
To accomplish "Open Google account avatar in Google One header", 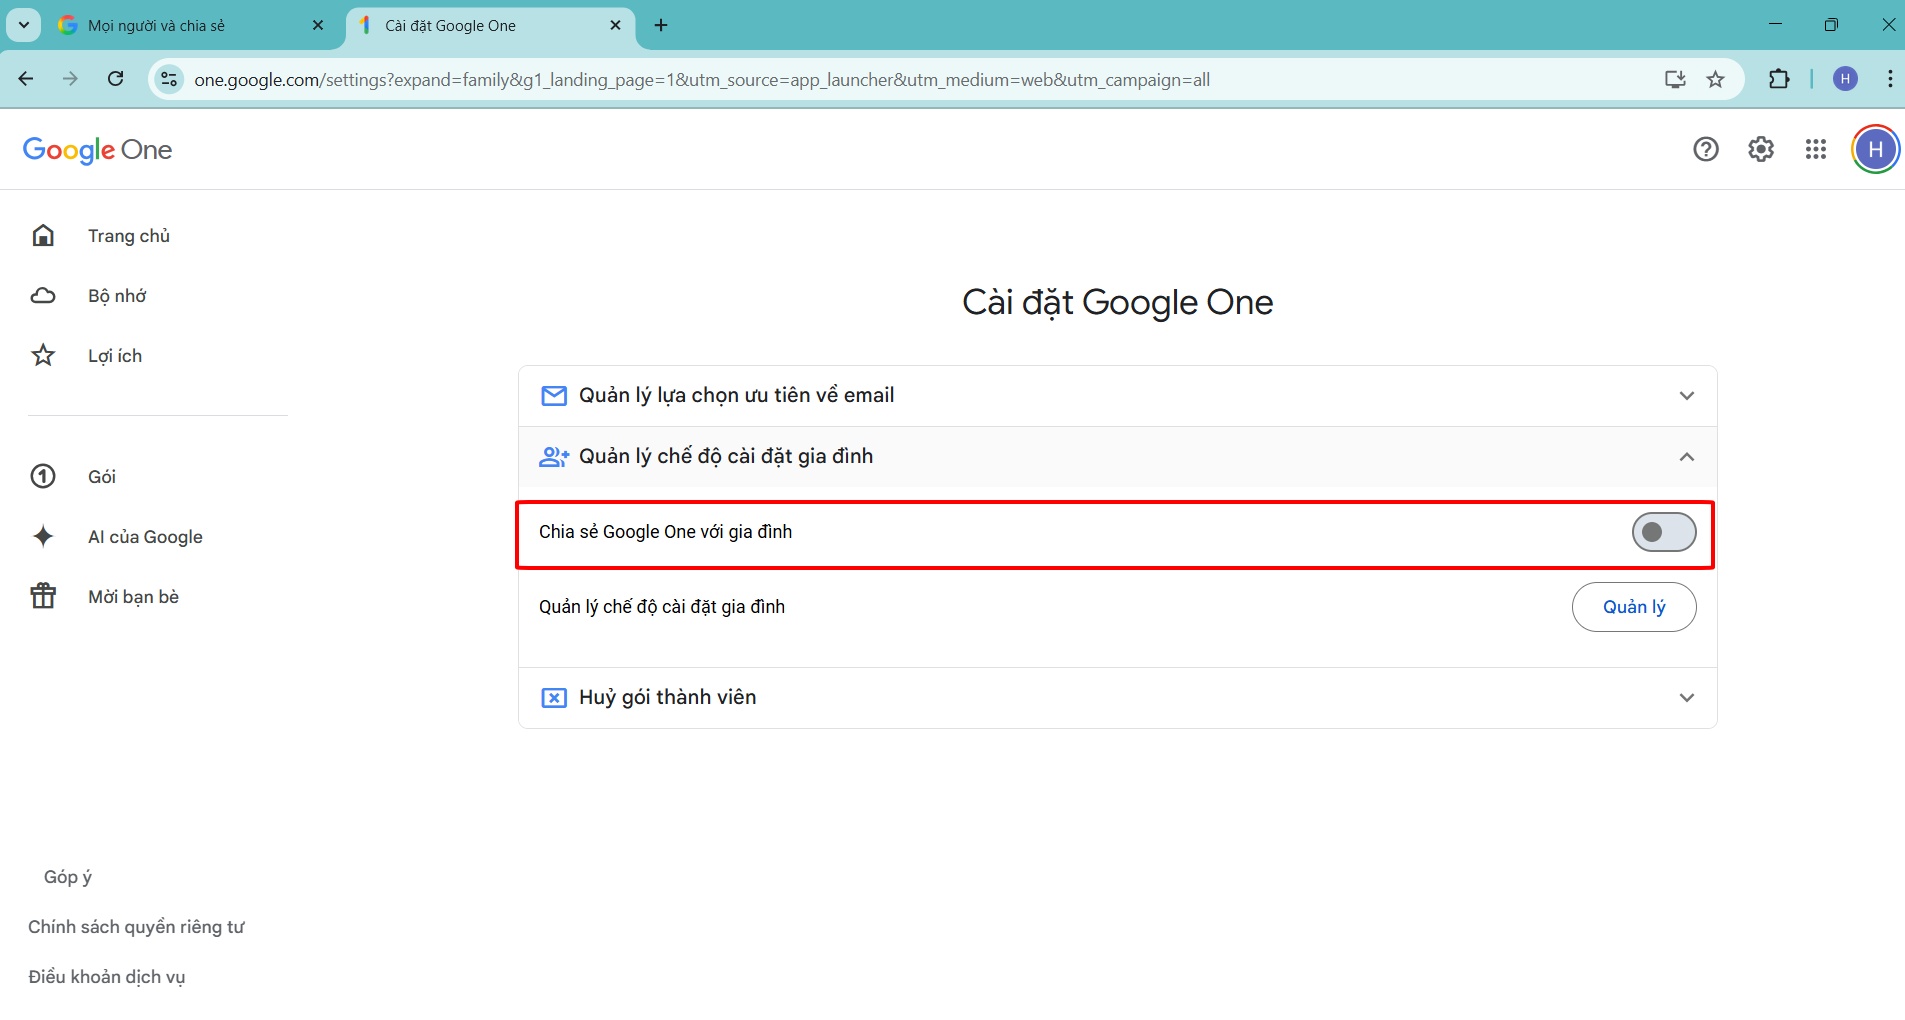I will point(1875,149).
